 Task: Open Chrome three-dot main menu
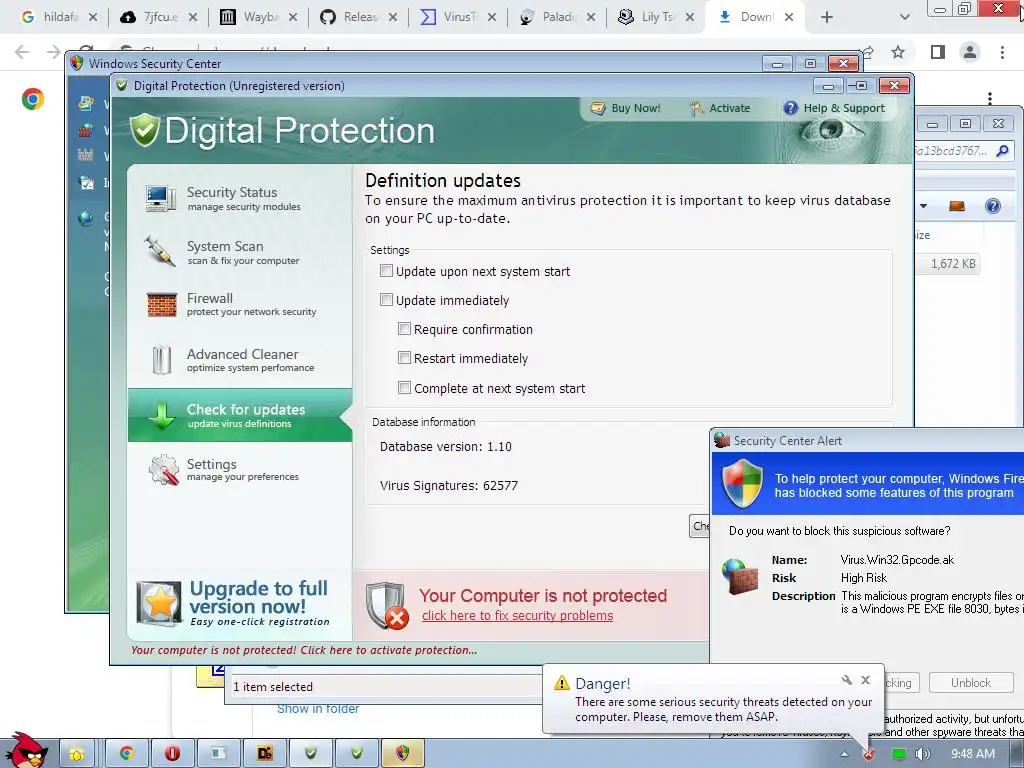1002,52
